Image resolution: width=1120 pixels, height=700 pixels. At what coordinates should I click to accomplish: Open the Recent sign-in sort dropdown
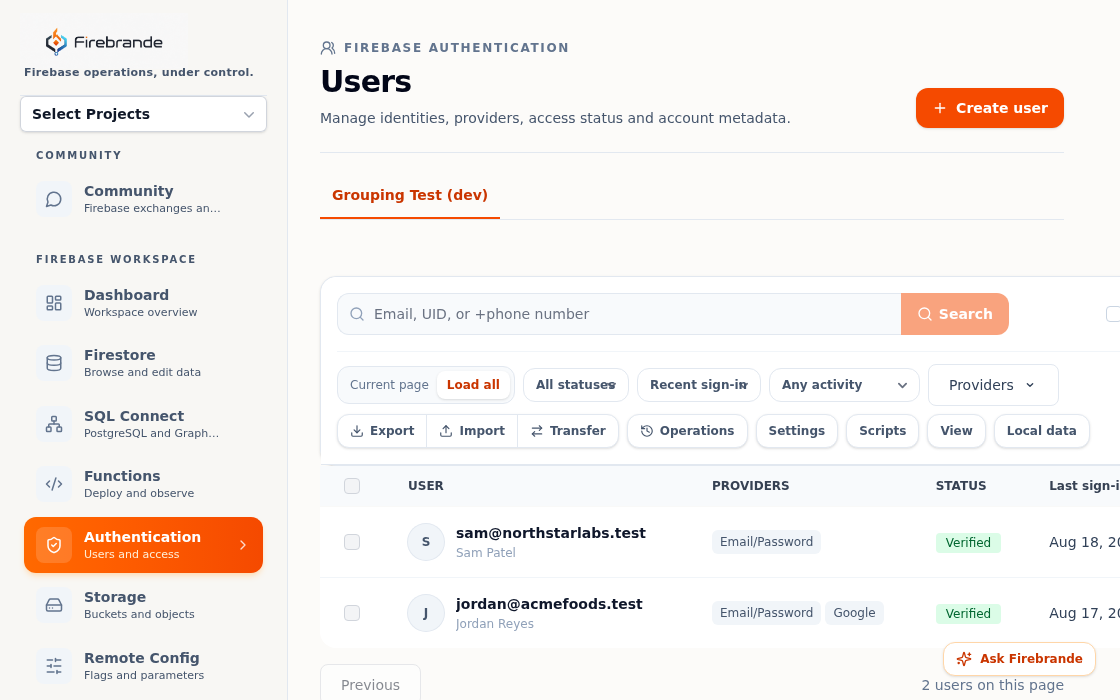[x=699, y=385]
